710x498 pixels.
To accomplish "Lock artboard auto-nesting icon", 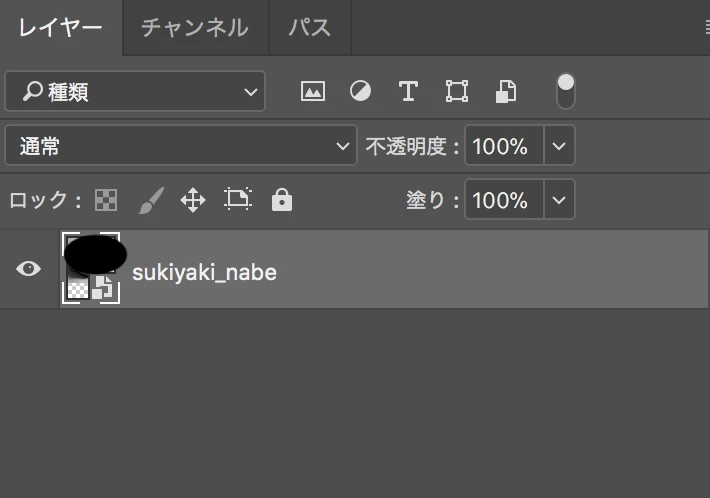I will tap(238, 199).
